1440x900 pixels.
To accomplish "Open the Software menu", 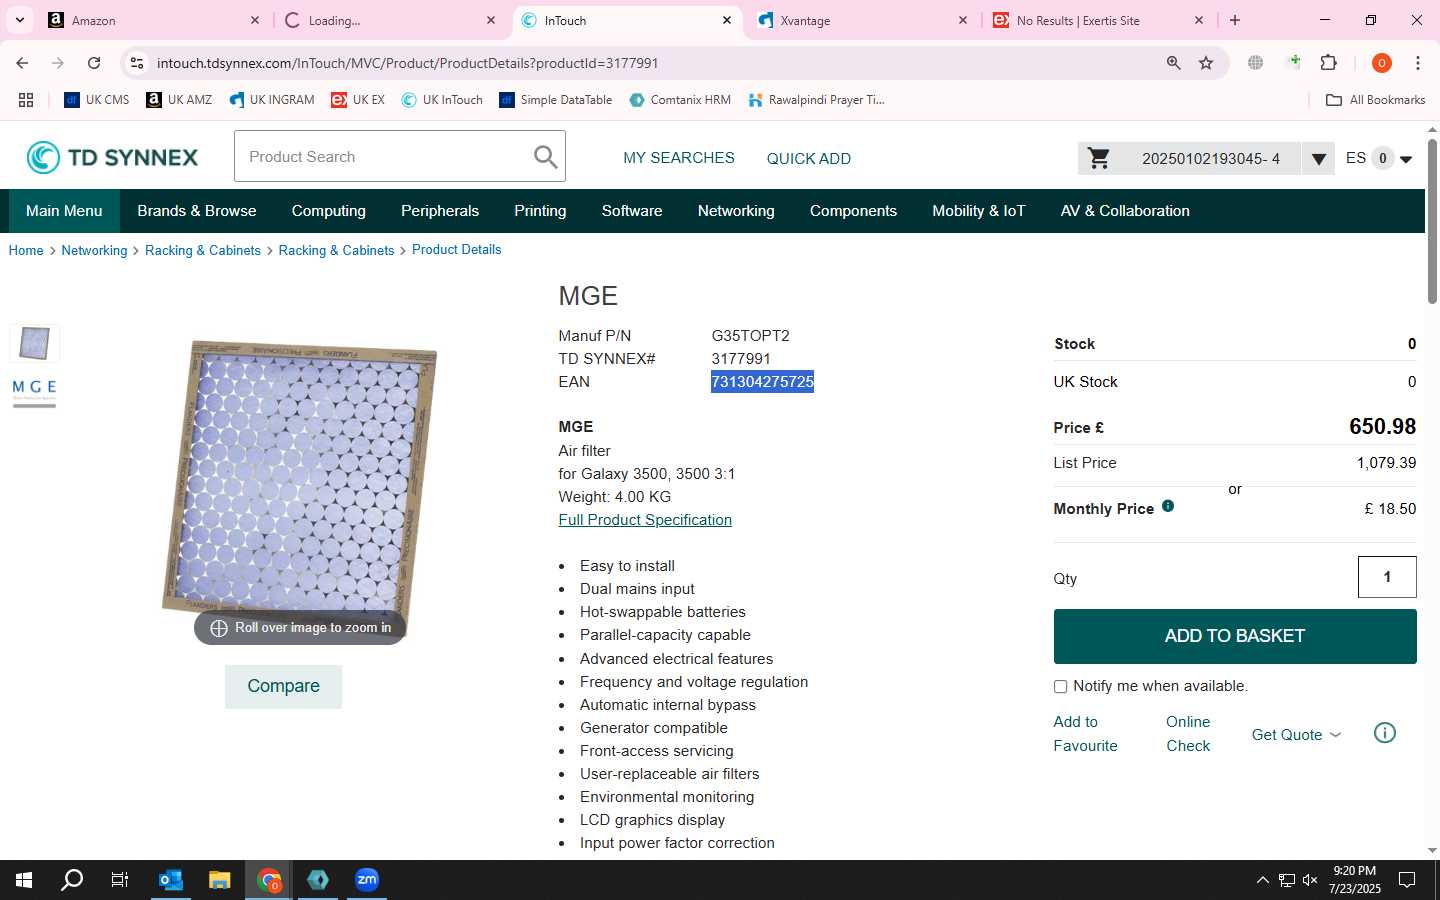I will coord(632,211).
